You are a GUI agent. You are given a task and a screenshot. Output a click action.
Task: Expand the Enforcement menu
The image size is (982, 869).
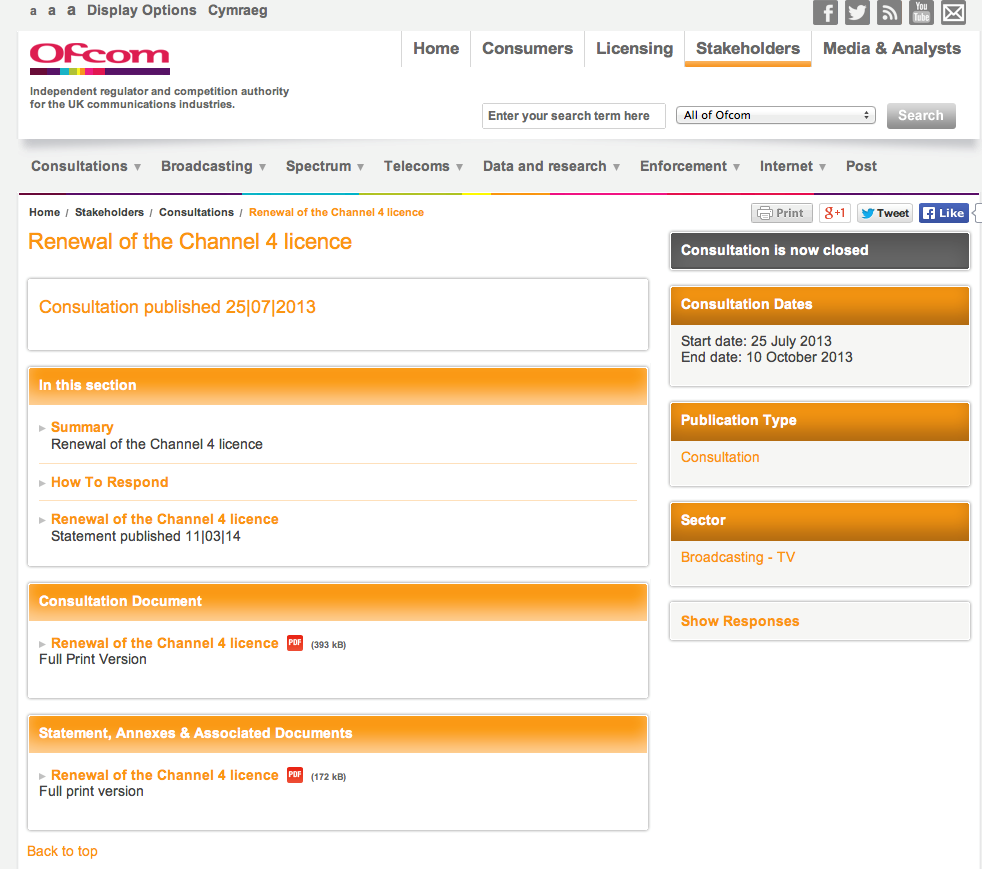click(x=690, y=167)
